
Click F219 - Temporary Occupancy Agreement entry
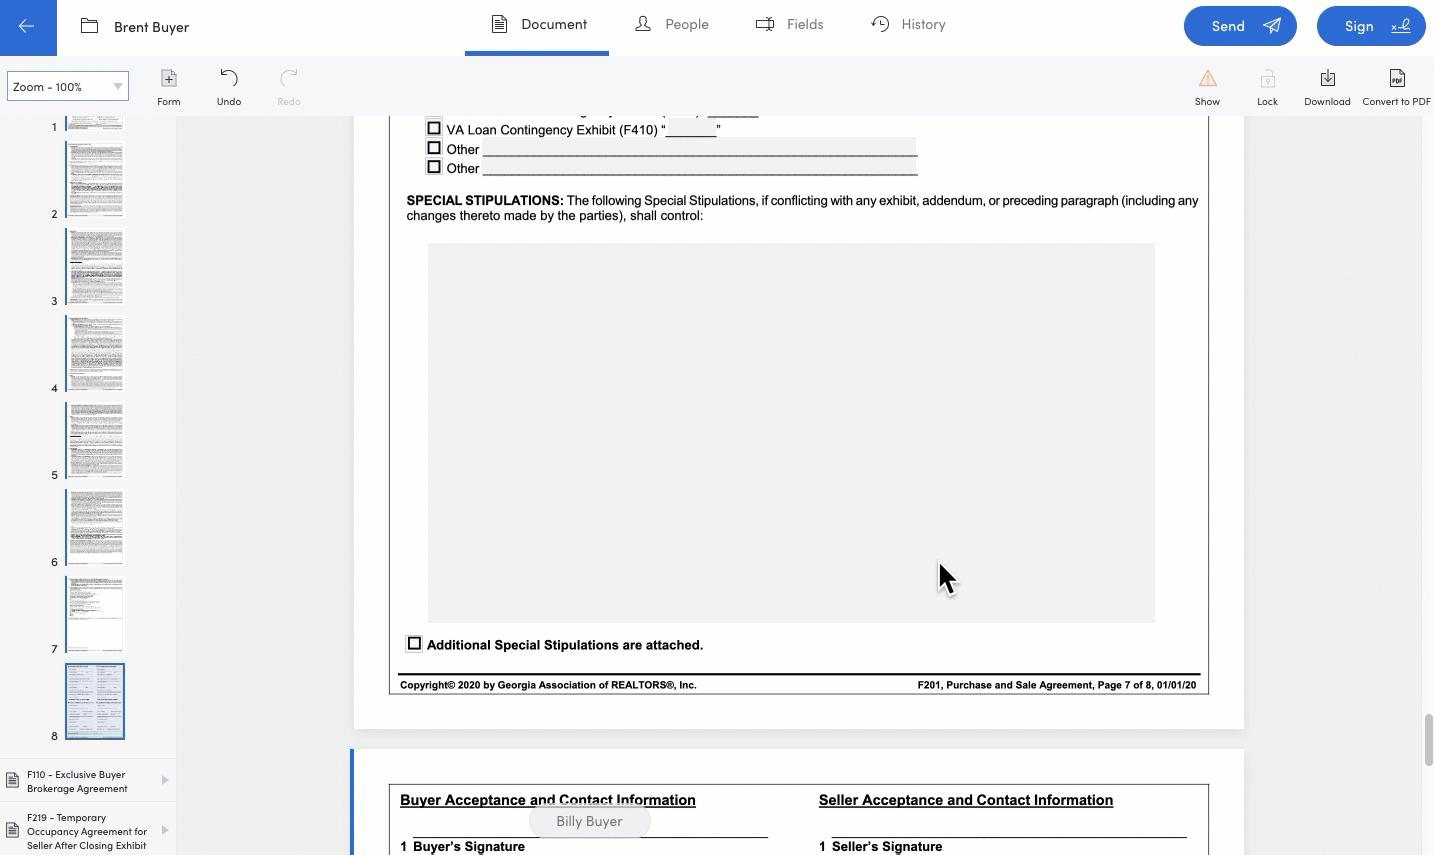(87, 831)
